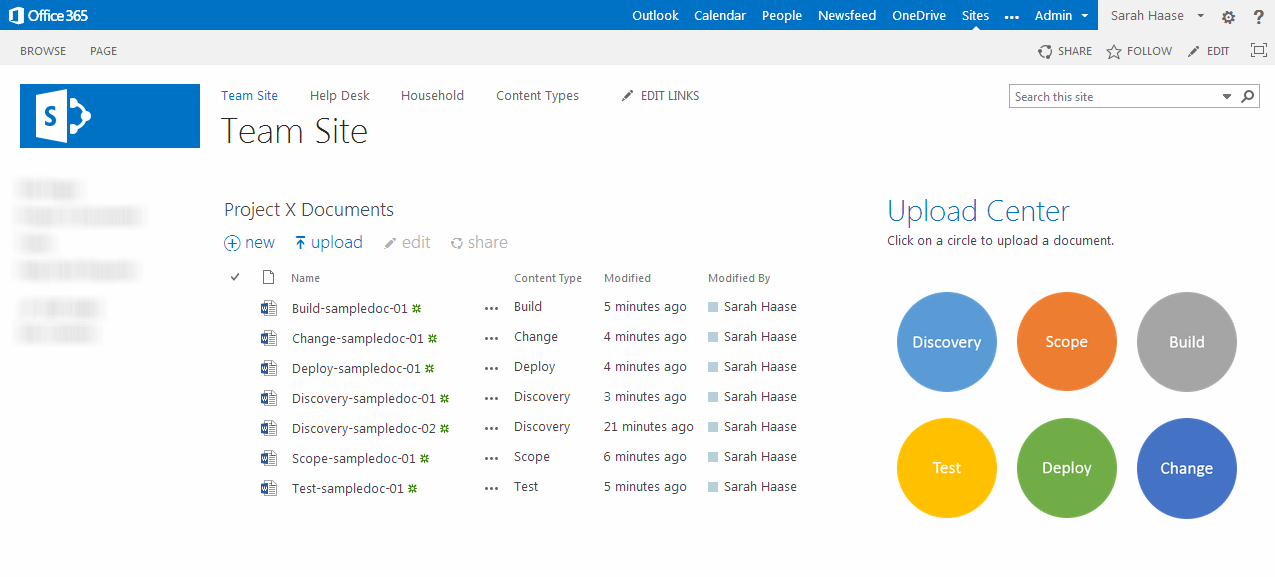Viewport: 1275px width, 577px height.
Task: Click the upload document link
Action: pyautogui.click(x=329, y=242)
